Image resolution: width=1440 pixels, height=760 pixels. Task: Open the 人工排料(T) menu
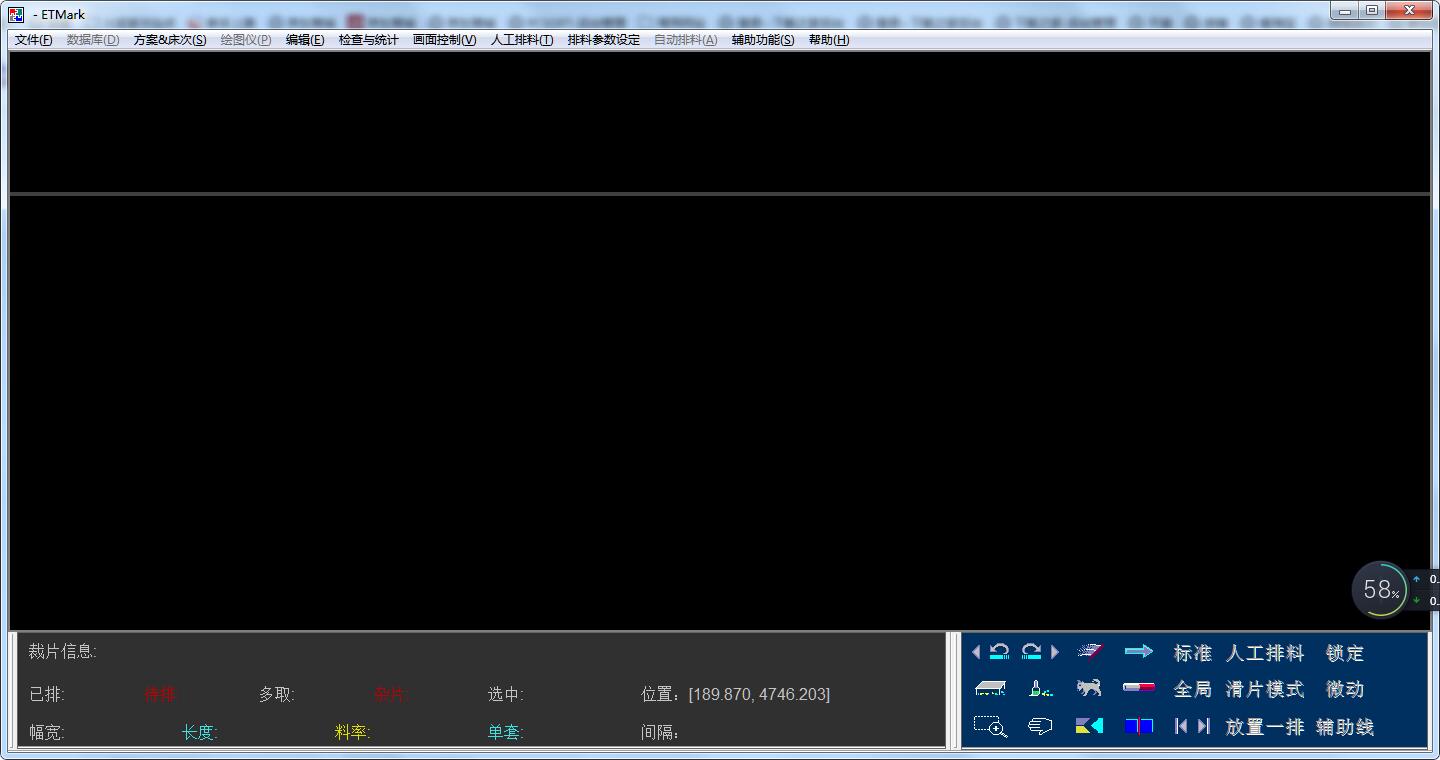[x=522, y=40]
